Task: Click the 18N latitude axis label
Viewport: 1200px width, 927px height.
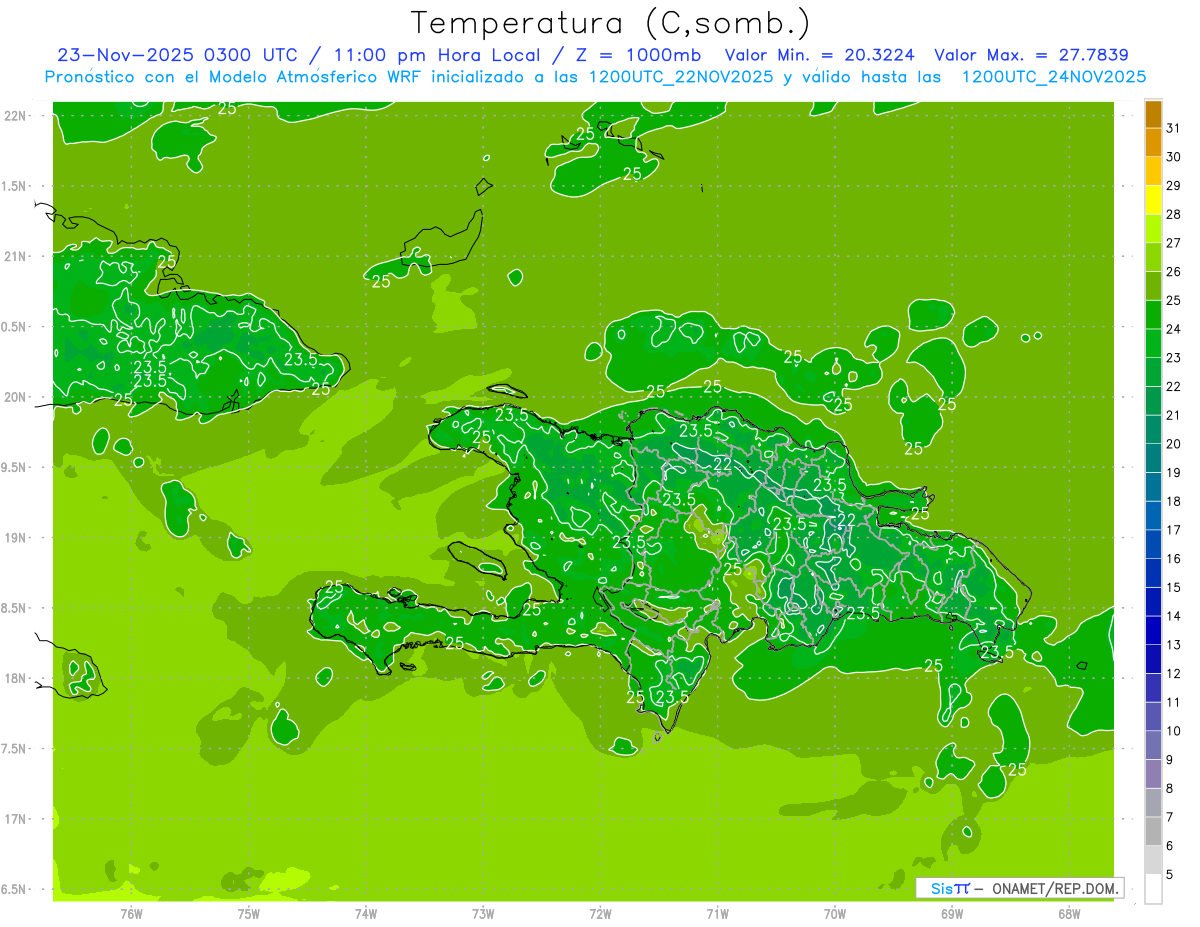Action: pos(17,678)
